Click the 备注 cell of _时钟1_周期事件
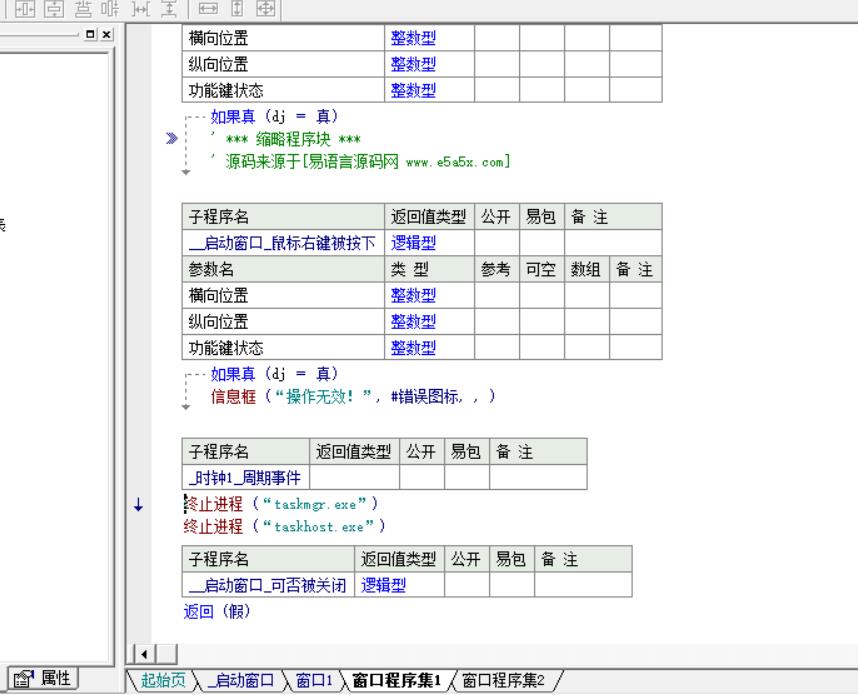Viewport: 858px width, 695px height. 538,478
